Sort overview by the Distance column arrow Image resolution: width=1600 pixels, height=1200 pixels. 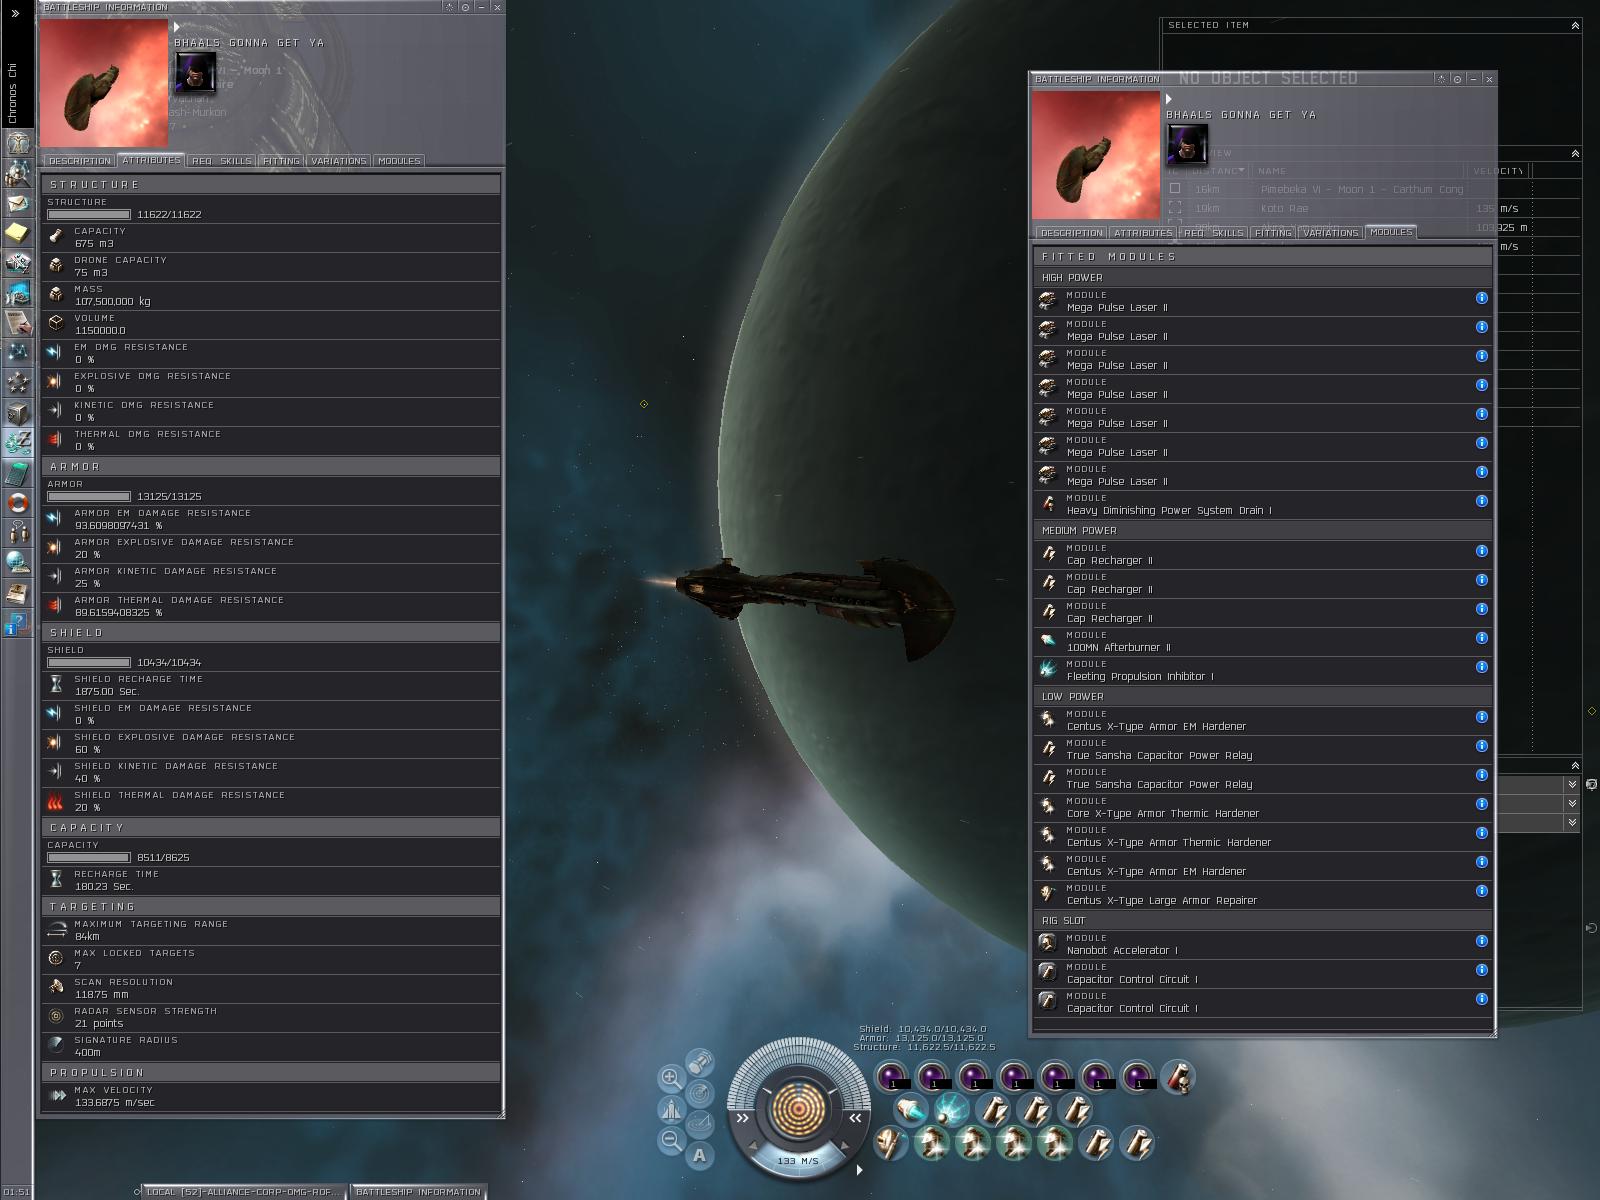tap(1240, 171)
